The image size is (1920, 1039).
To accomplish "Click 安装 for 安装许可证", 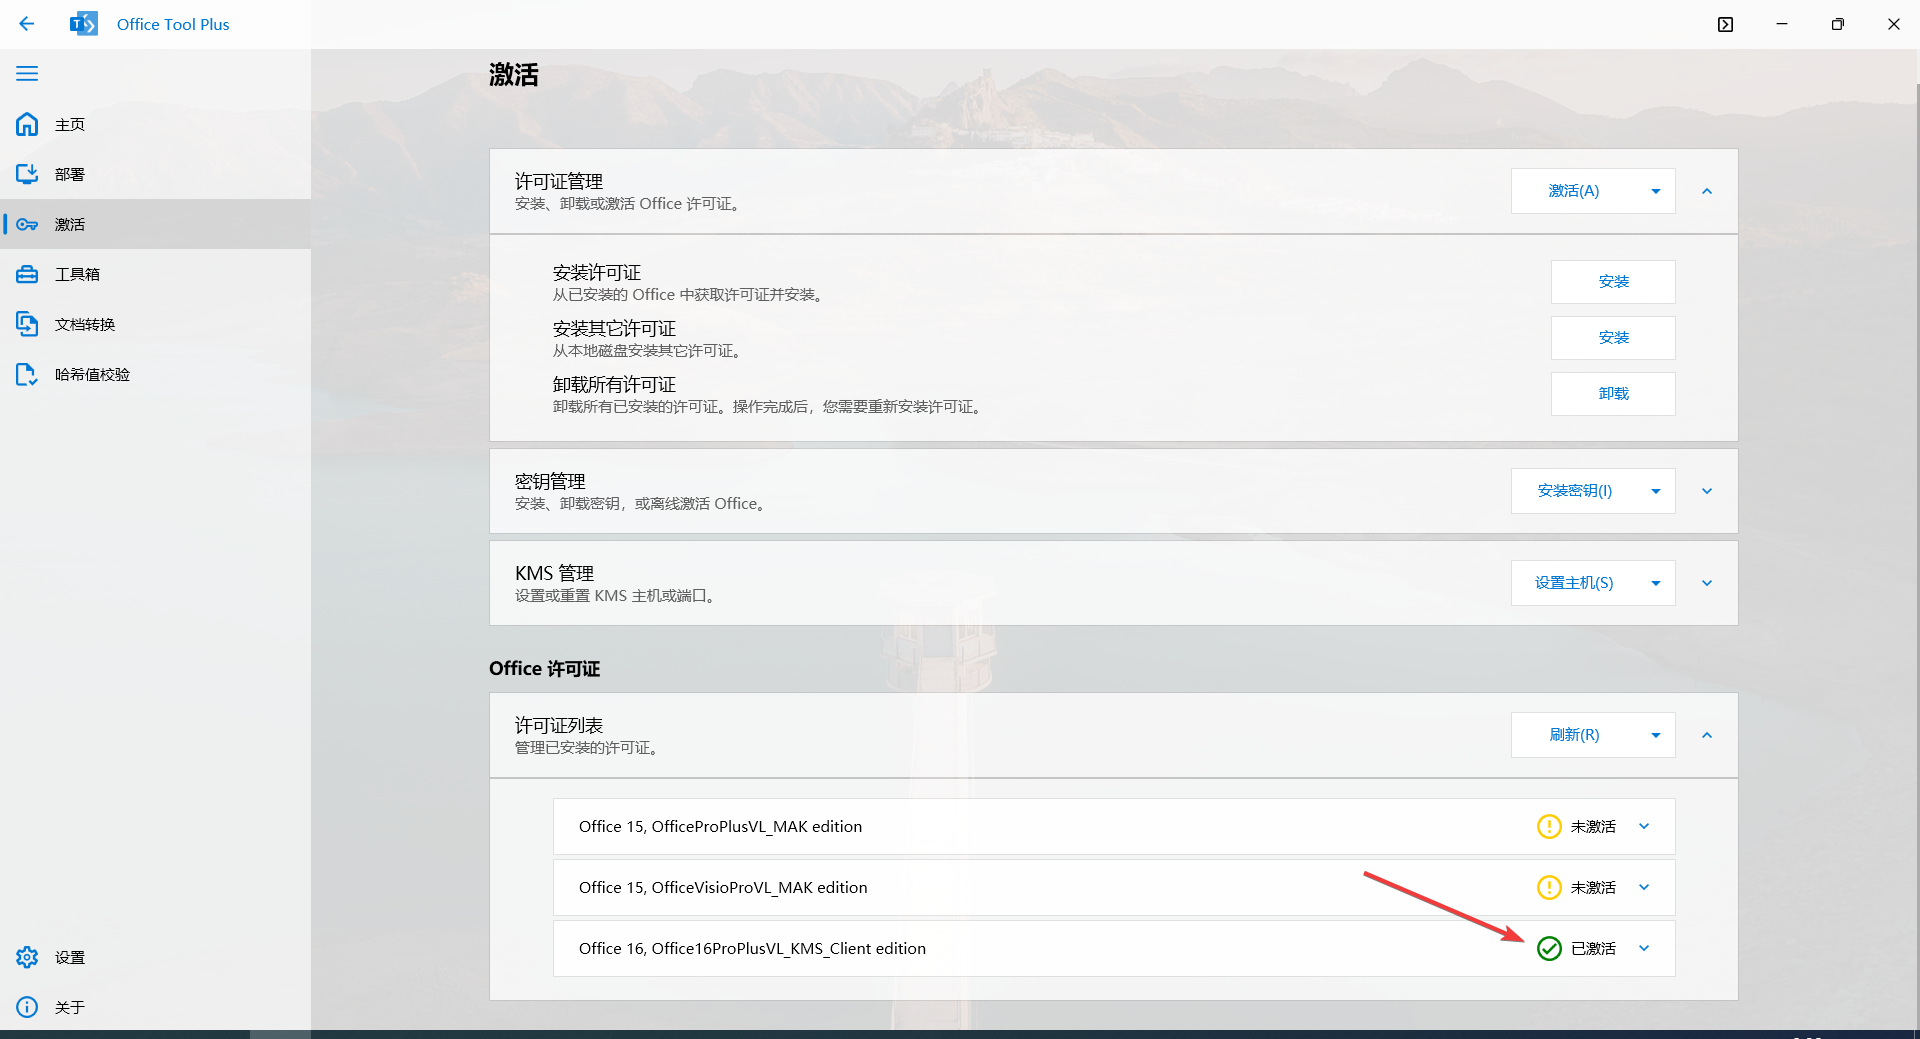I will pyautogui.click(x=1613, y=282).
